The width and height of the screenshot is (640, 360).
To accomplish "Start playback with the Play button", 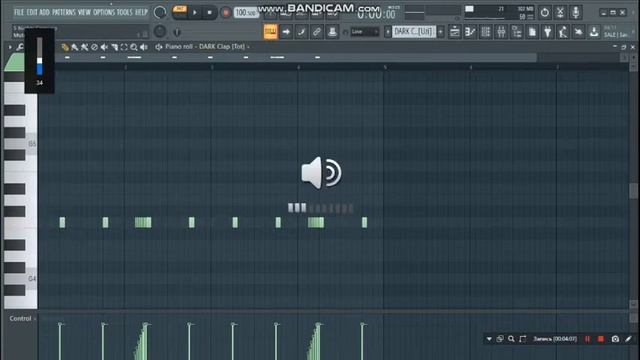I will point(195,13).
